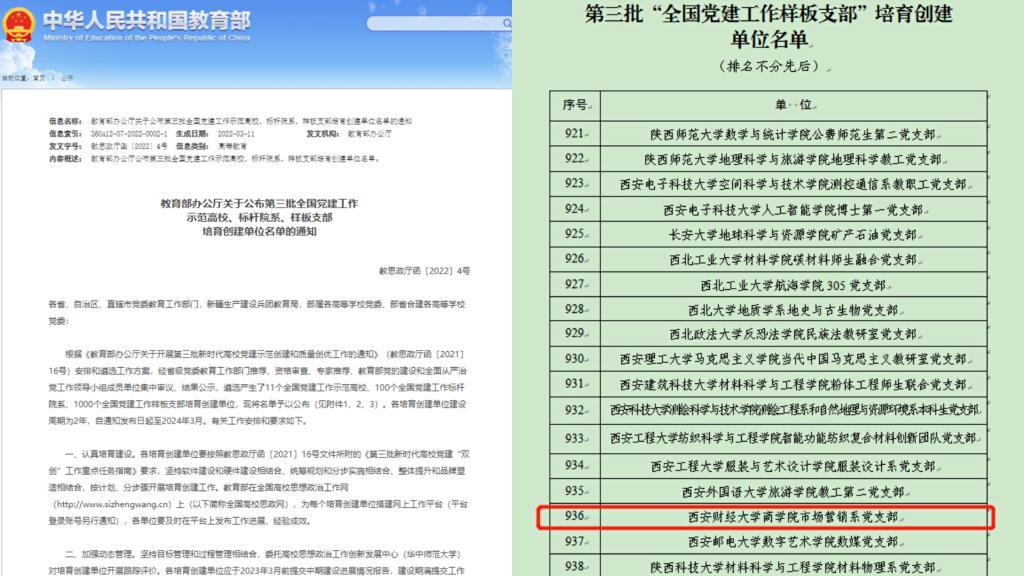Click the issuing agency value 教育部办公厅
The image size is (1024, 576).
click(x=369, y=134)
